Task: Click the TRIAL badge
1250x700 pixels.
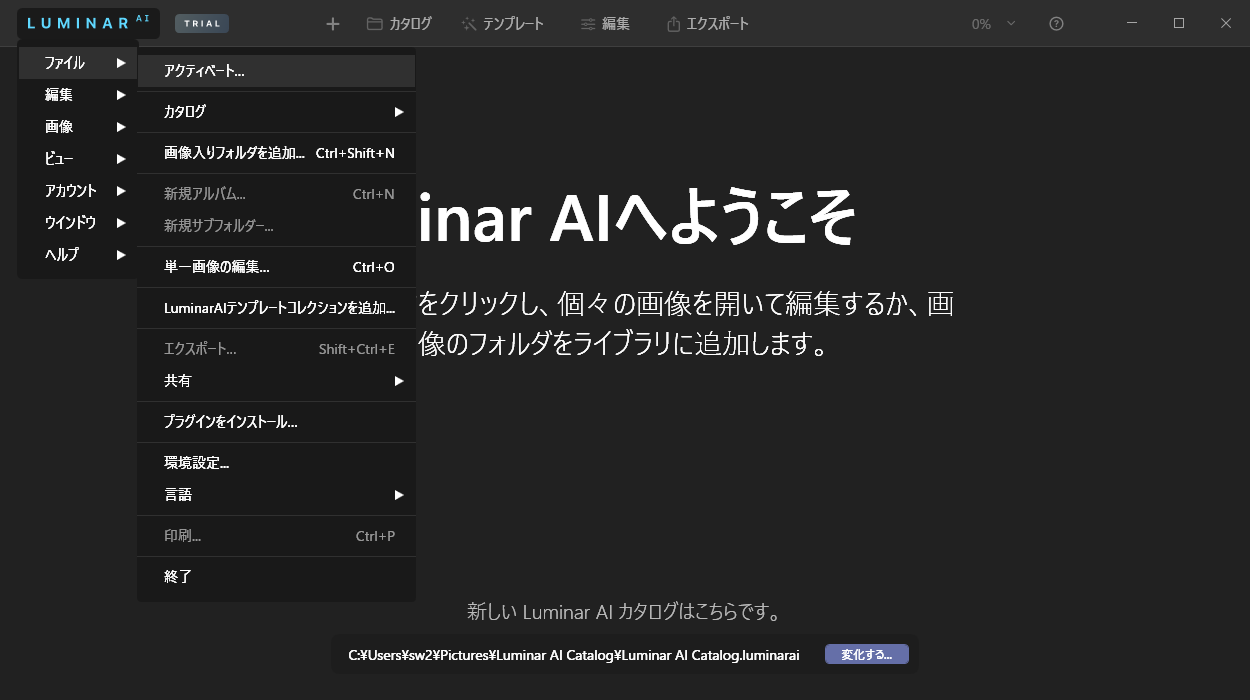Action: click(x=202, y=24)
